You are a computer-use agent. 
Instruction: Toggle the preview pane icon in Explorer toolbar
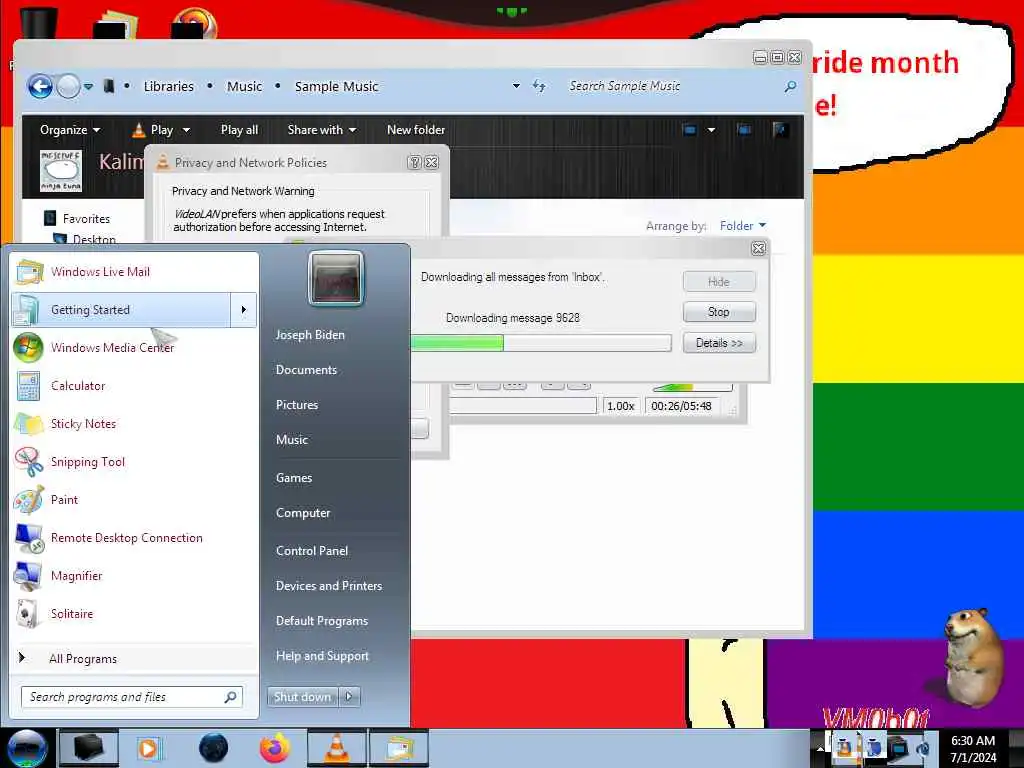click(744, 129)
